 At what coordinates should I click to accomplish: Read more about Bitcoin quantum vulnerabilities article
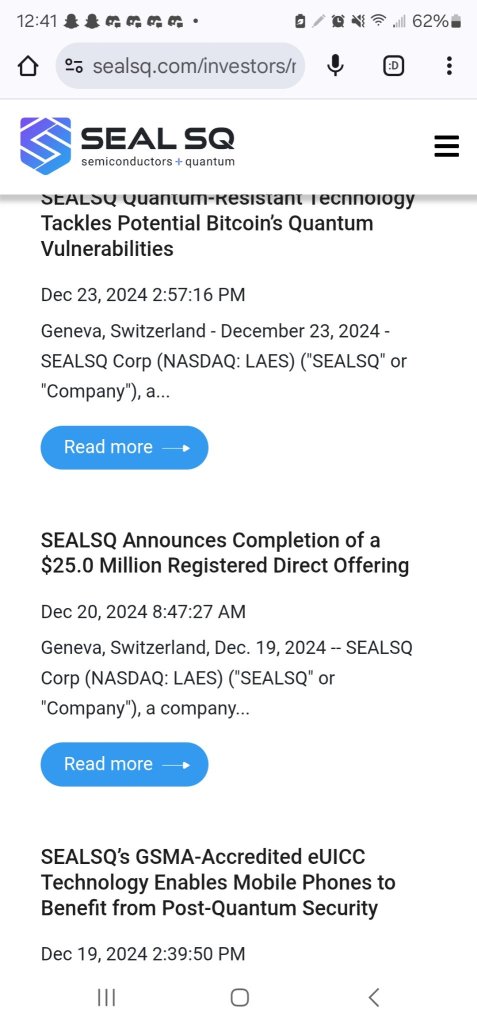[124, 447]
